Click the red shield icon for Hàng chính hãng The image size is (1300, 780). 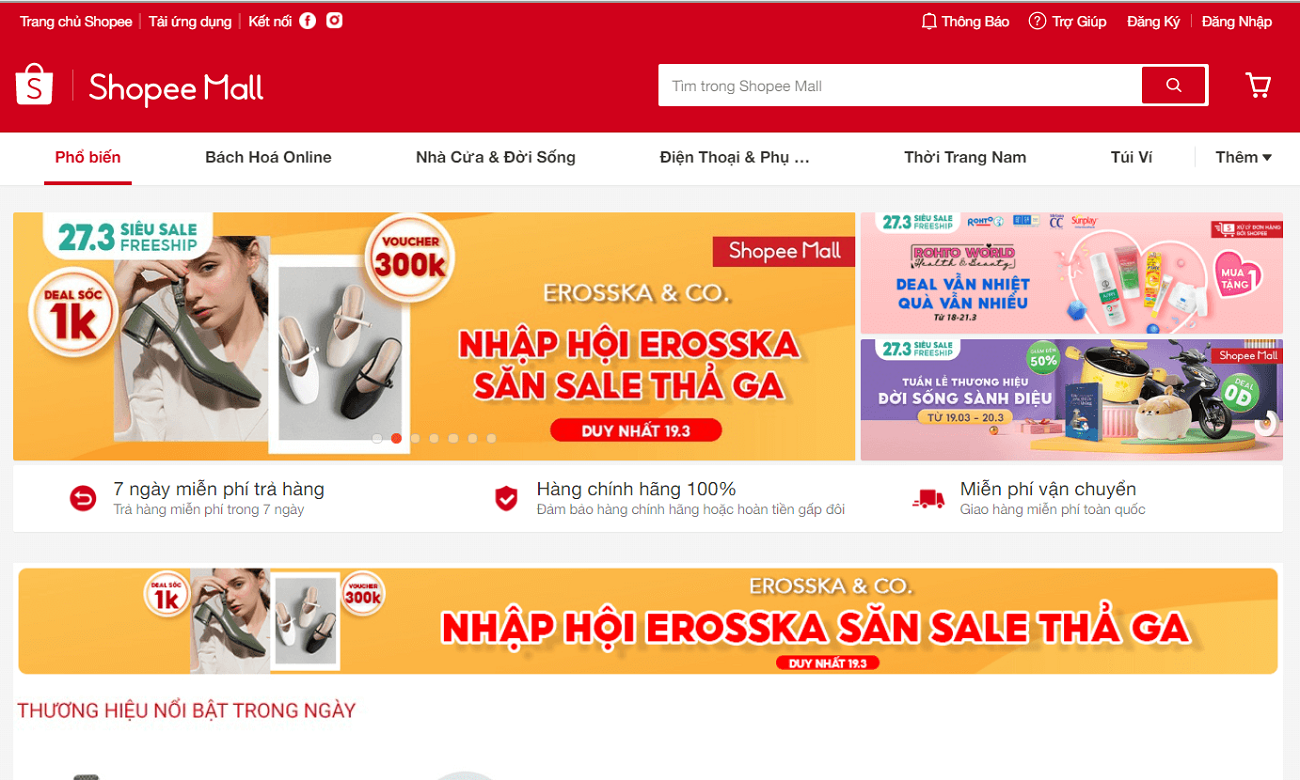point(507,498)
